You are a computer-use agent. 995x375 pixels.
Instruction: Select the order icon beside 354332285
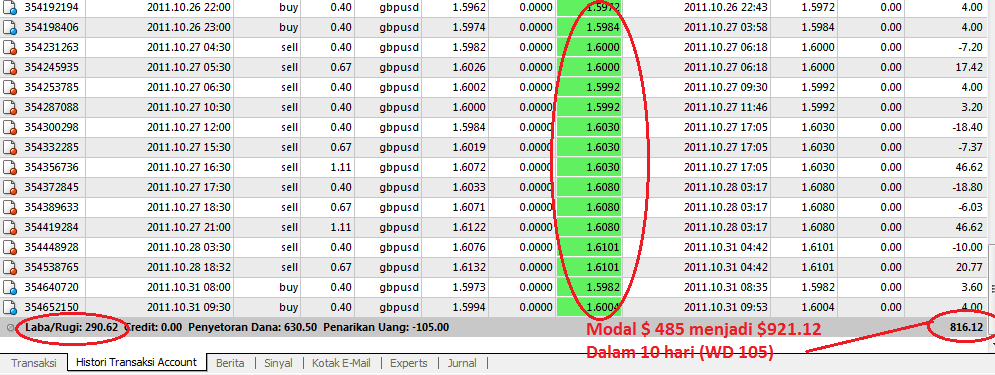coord(10,147)
